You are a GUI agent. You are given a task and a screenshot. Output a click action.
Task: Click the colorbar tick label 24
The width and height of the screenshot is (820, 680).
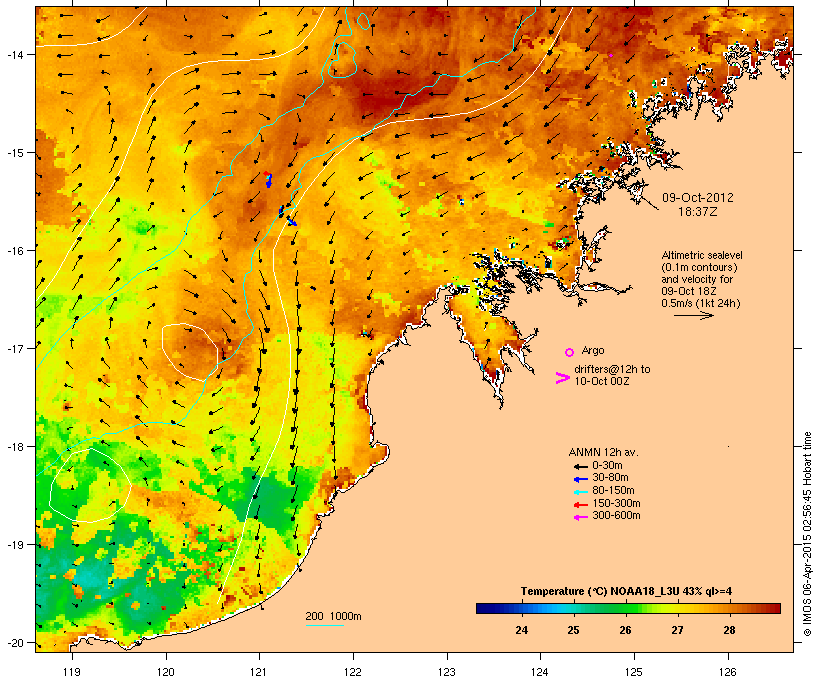tap(521, 630)
